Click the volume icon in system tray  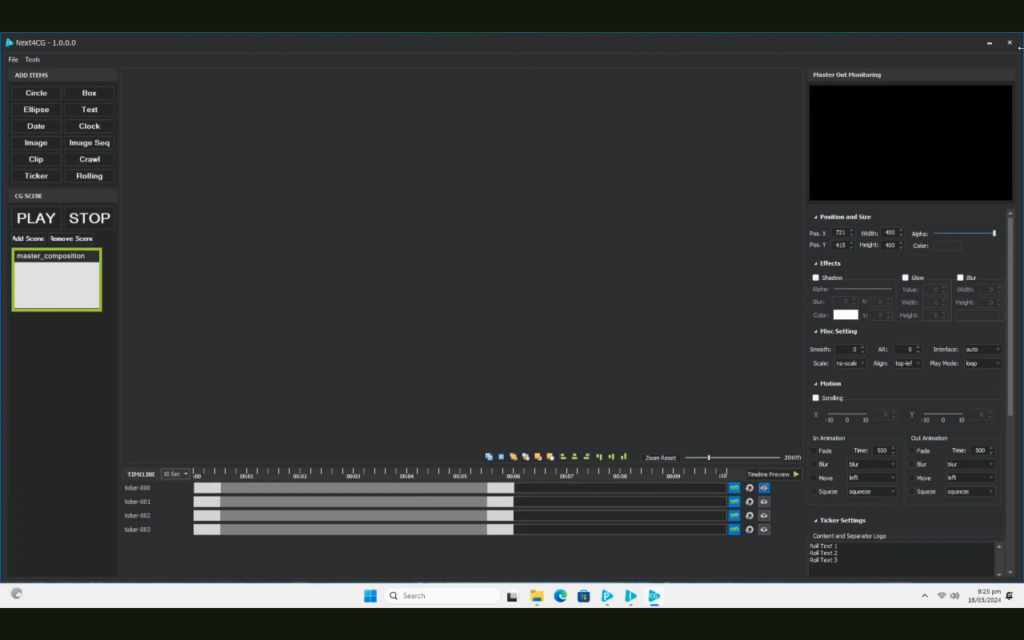pos(955,596)
